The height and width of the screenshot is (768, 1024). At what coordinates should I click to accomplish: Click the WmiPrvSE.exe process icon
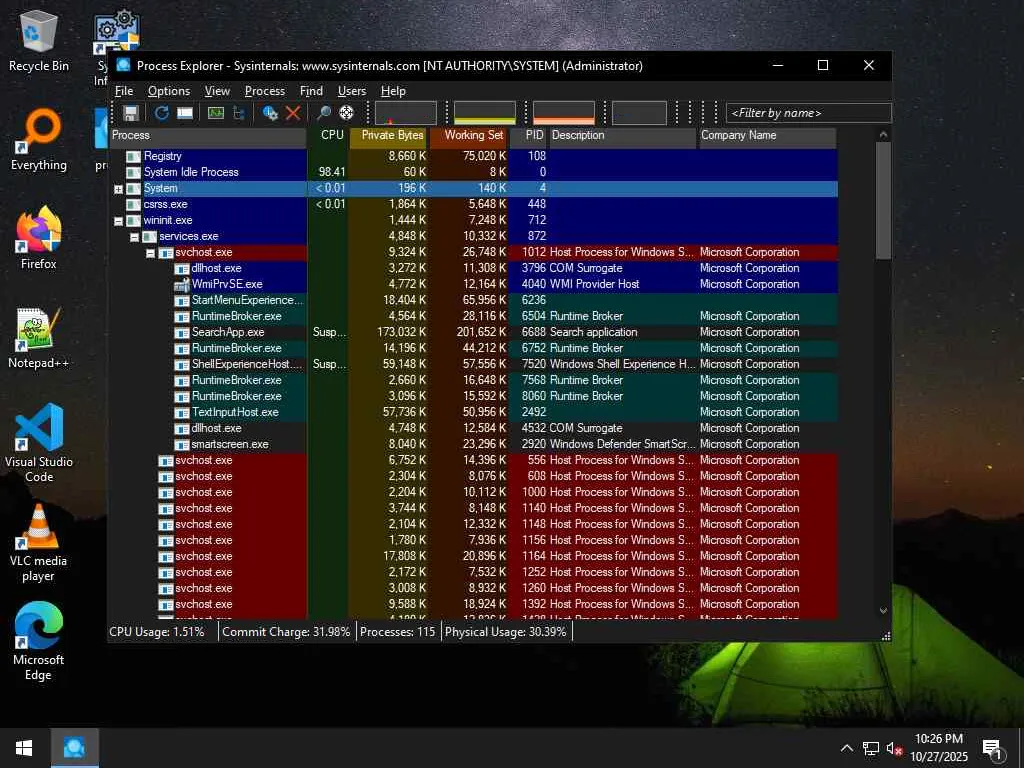[x=182, y=284]
